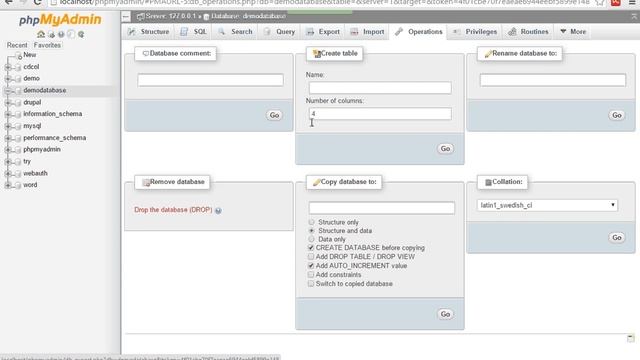Image resolution: width=640 pixels, height=360 pixels.
Task: Click the browser reload icon
Action: click(x=38, y=2)
